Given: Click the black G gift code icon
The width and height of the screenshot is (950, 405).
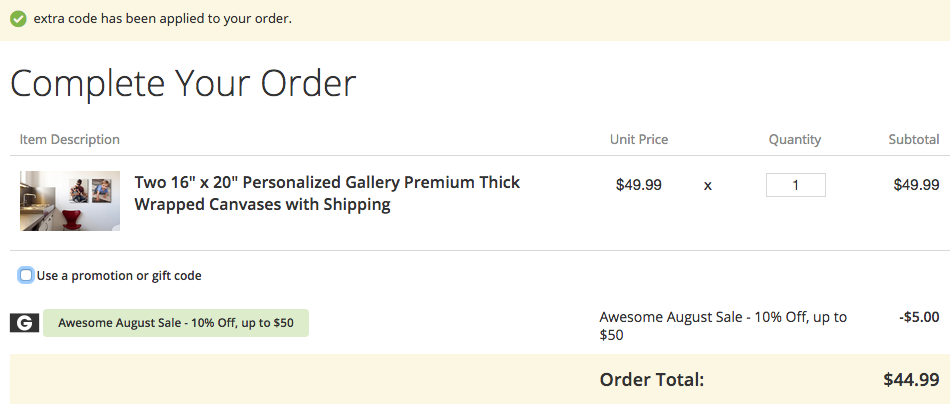Looking at the screenshot, I should coord(24,322).
